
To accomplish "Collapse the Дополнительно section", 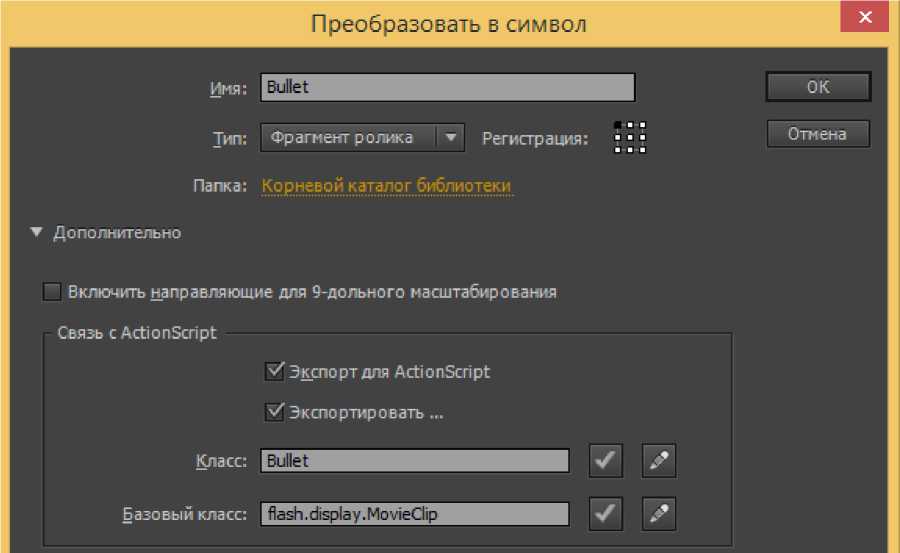I will 37,233.
